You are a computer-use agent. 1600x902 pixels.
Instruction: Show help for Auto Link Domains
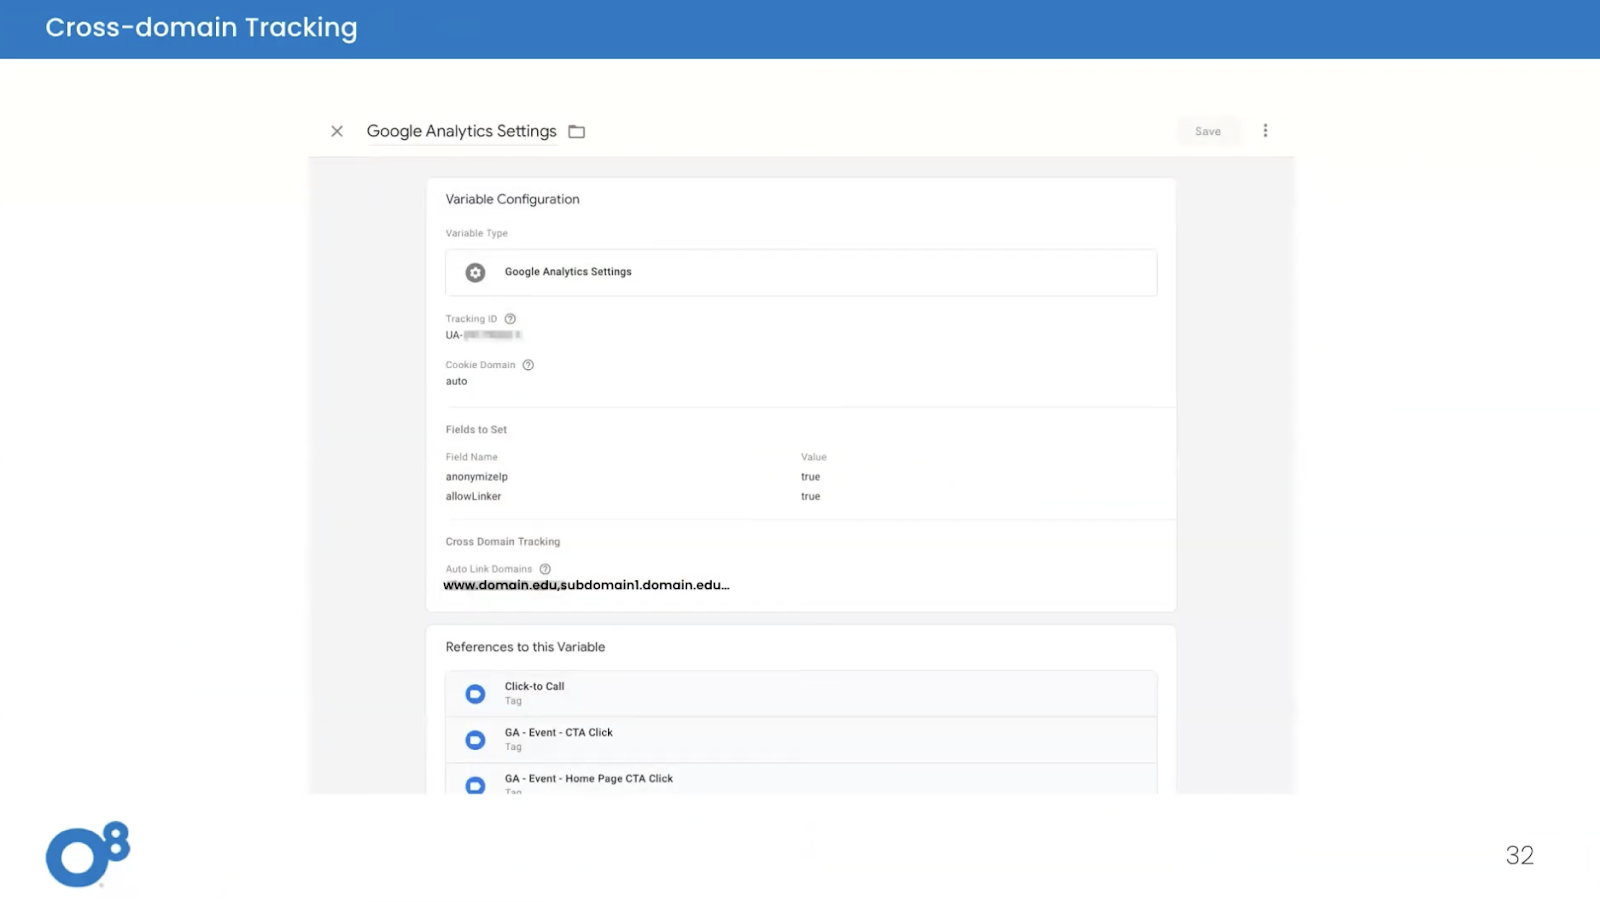point(545,569)
